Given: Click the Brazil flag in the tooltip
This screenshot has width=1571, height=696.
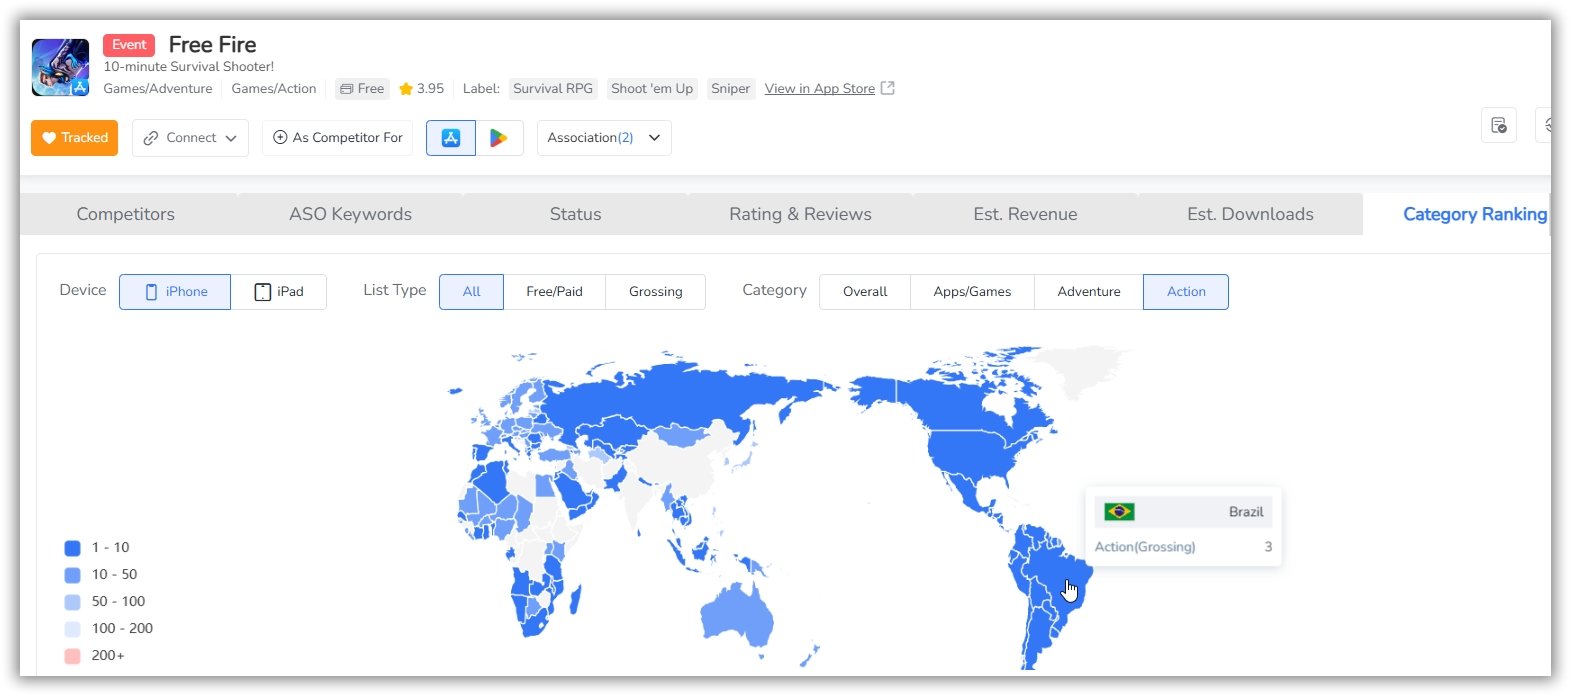Looking at the screenshot, I should click(1119, 512).
